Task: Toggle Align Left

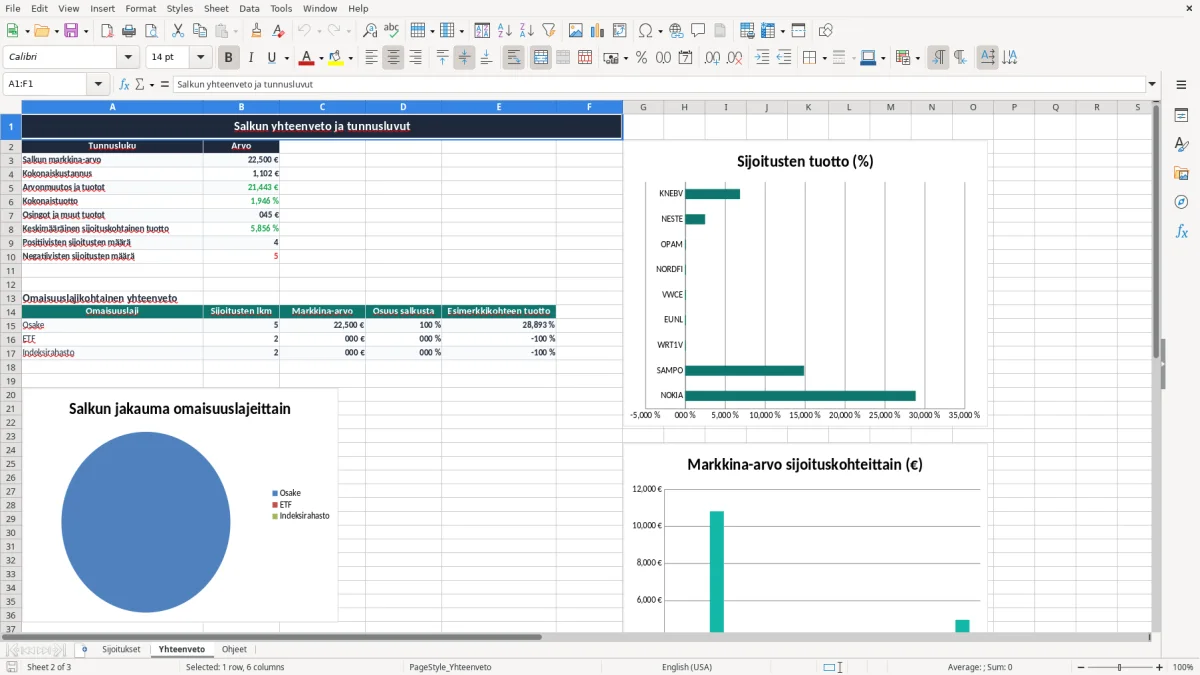Action: pos(371,58)
